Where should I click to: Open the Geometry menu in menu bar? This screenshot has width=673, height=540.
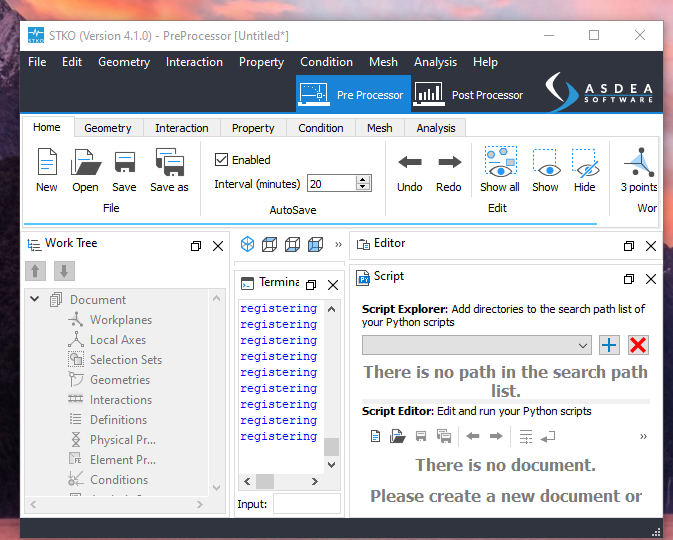pos(124,62)
